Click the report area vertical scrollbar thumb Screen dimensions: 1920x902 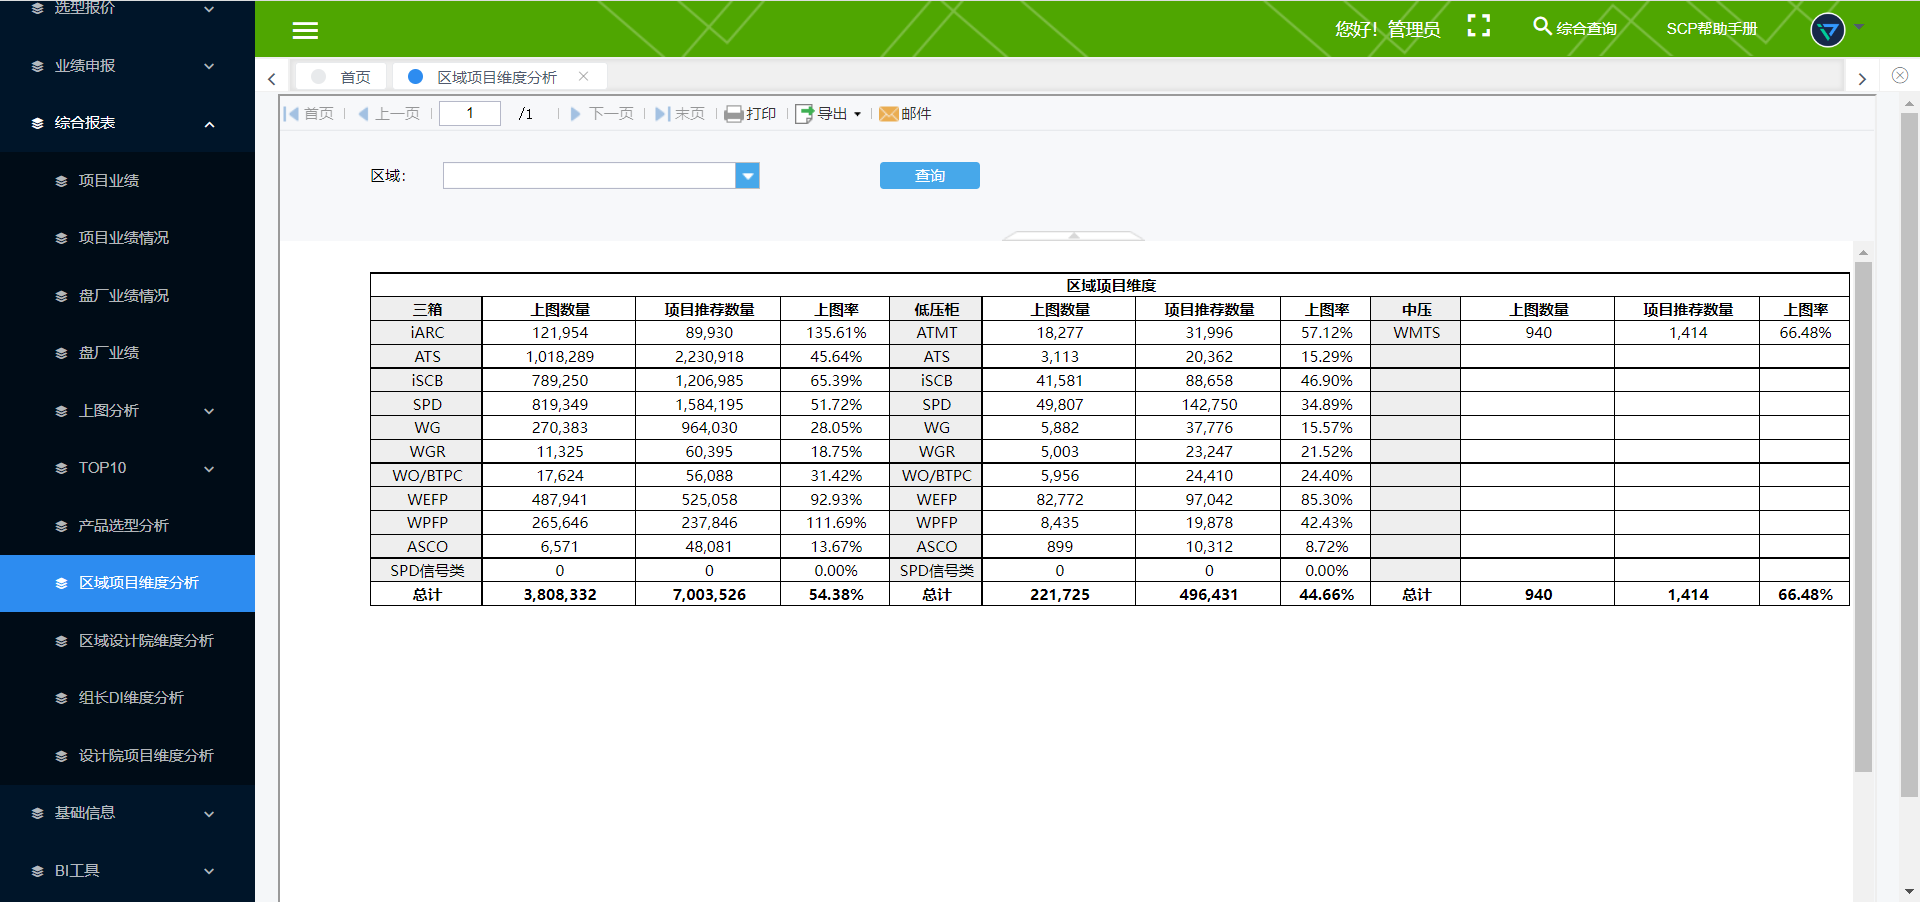[1863, 517]
